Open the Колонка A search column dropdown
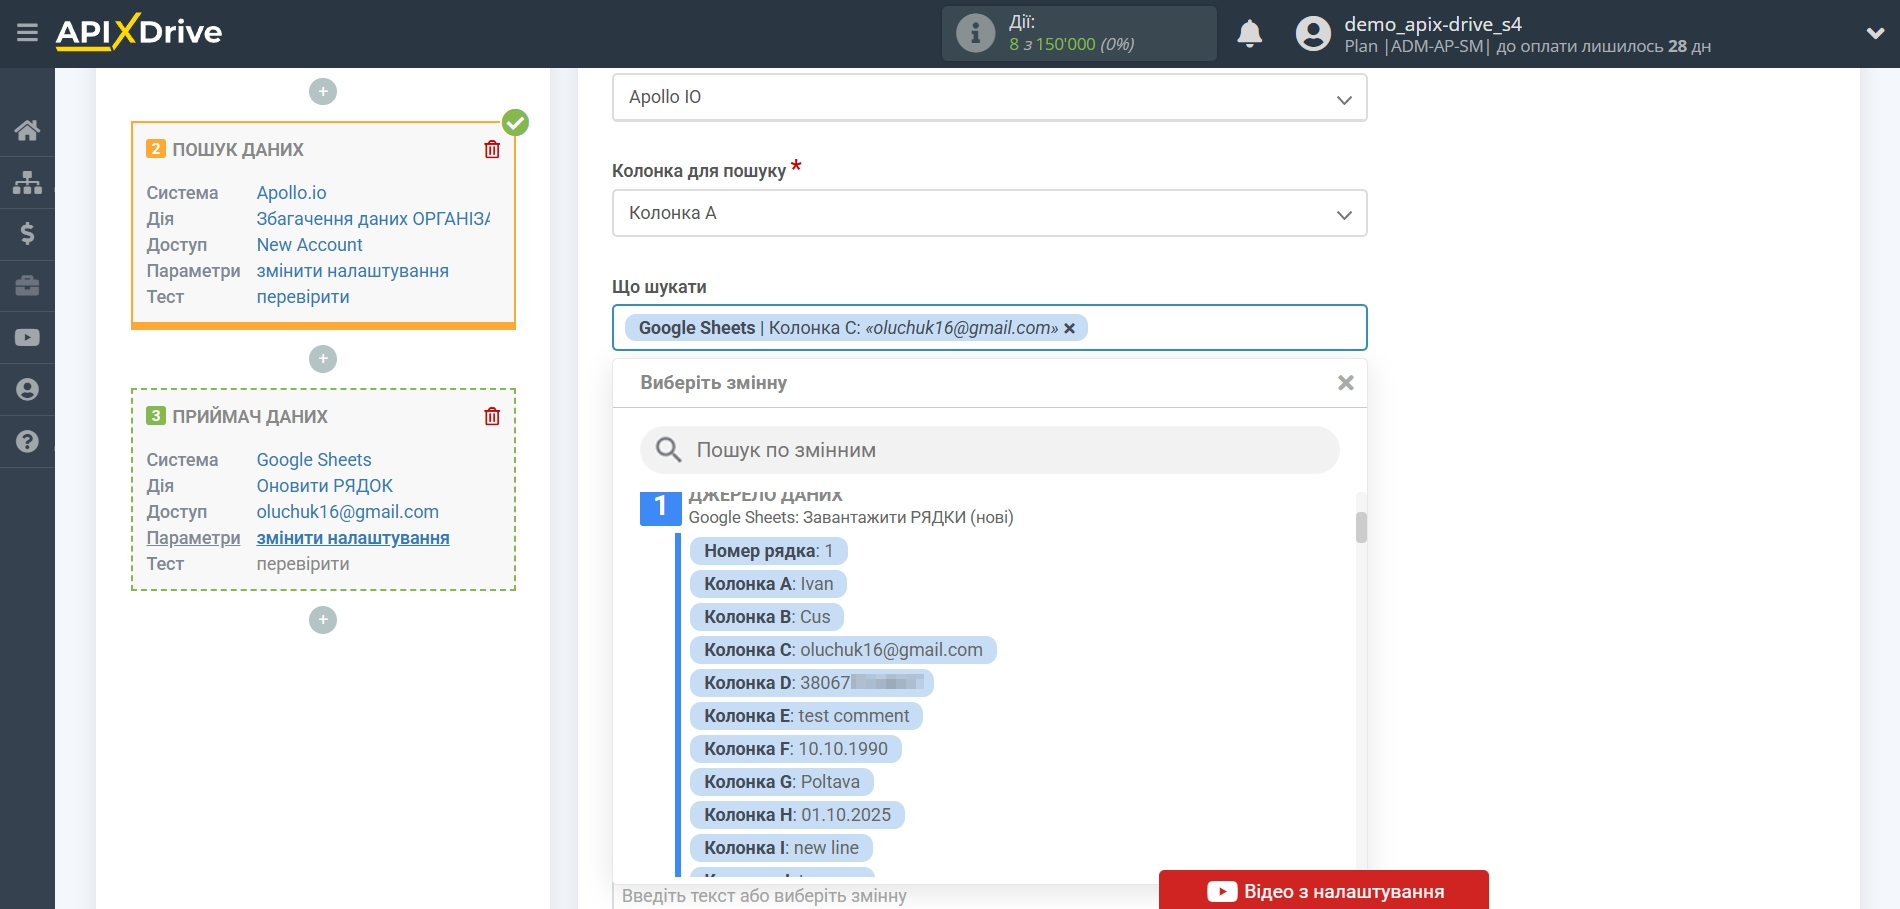 [988, 213]
